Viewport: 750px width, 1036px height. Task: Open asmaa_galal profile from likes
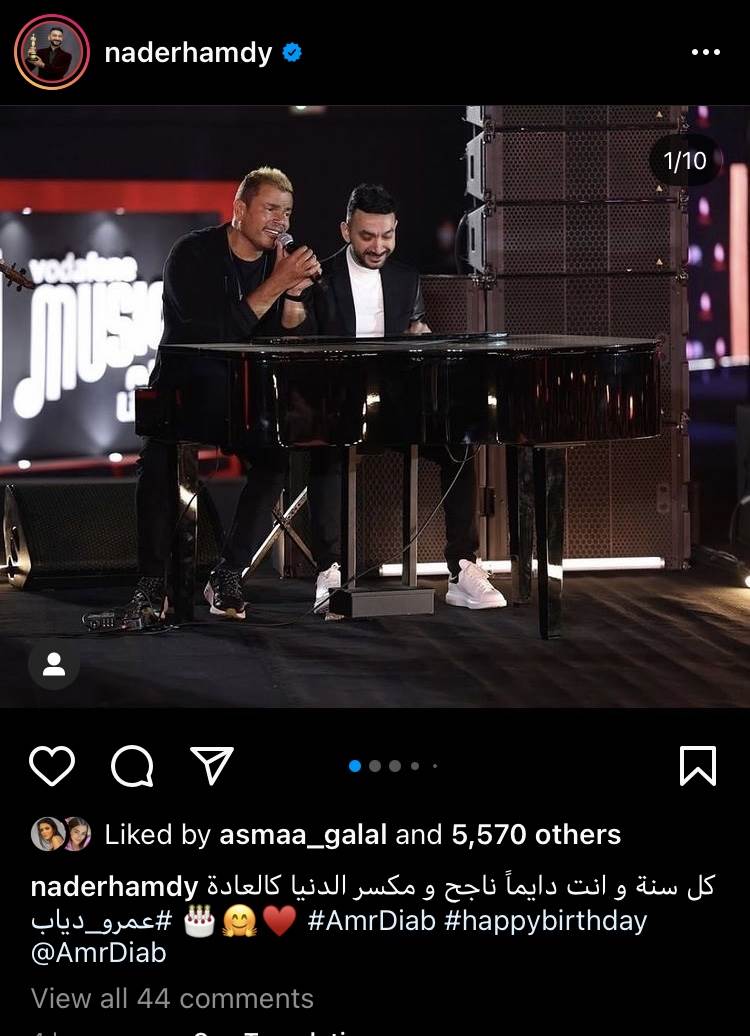click(x=303, y=834)
